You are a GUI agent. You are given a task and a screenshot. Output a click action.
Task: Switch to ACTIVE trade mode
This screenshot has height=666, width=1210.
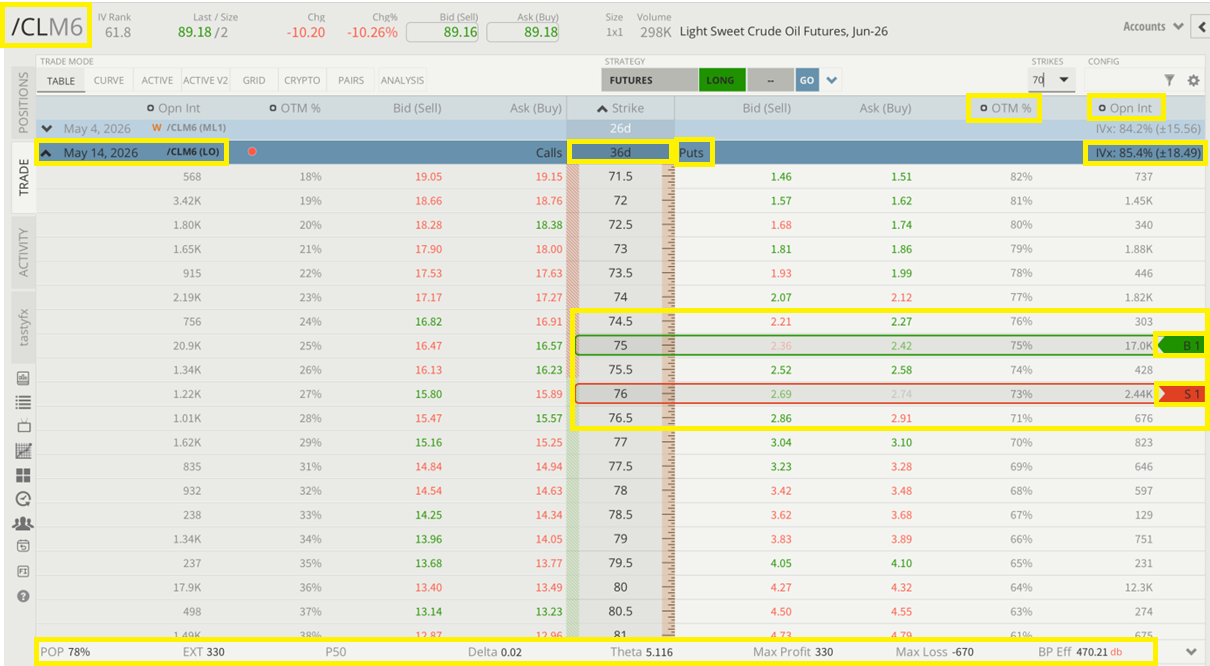(x=157, y=81)
